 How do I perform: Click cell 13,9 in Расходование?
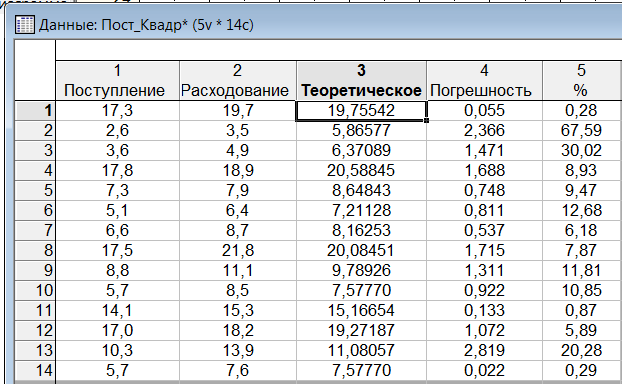click(238, 351)
